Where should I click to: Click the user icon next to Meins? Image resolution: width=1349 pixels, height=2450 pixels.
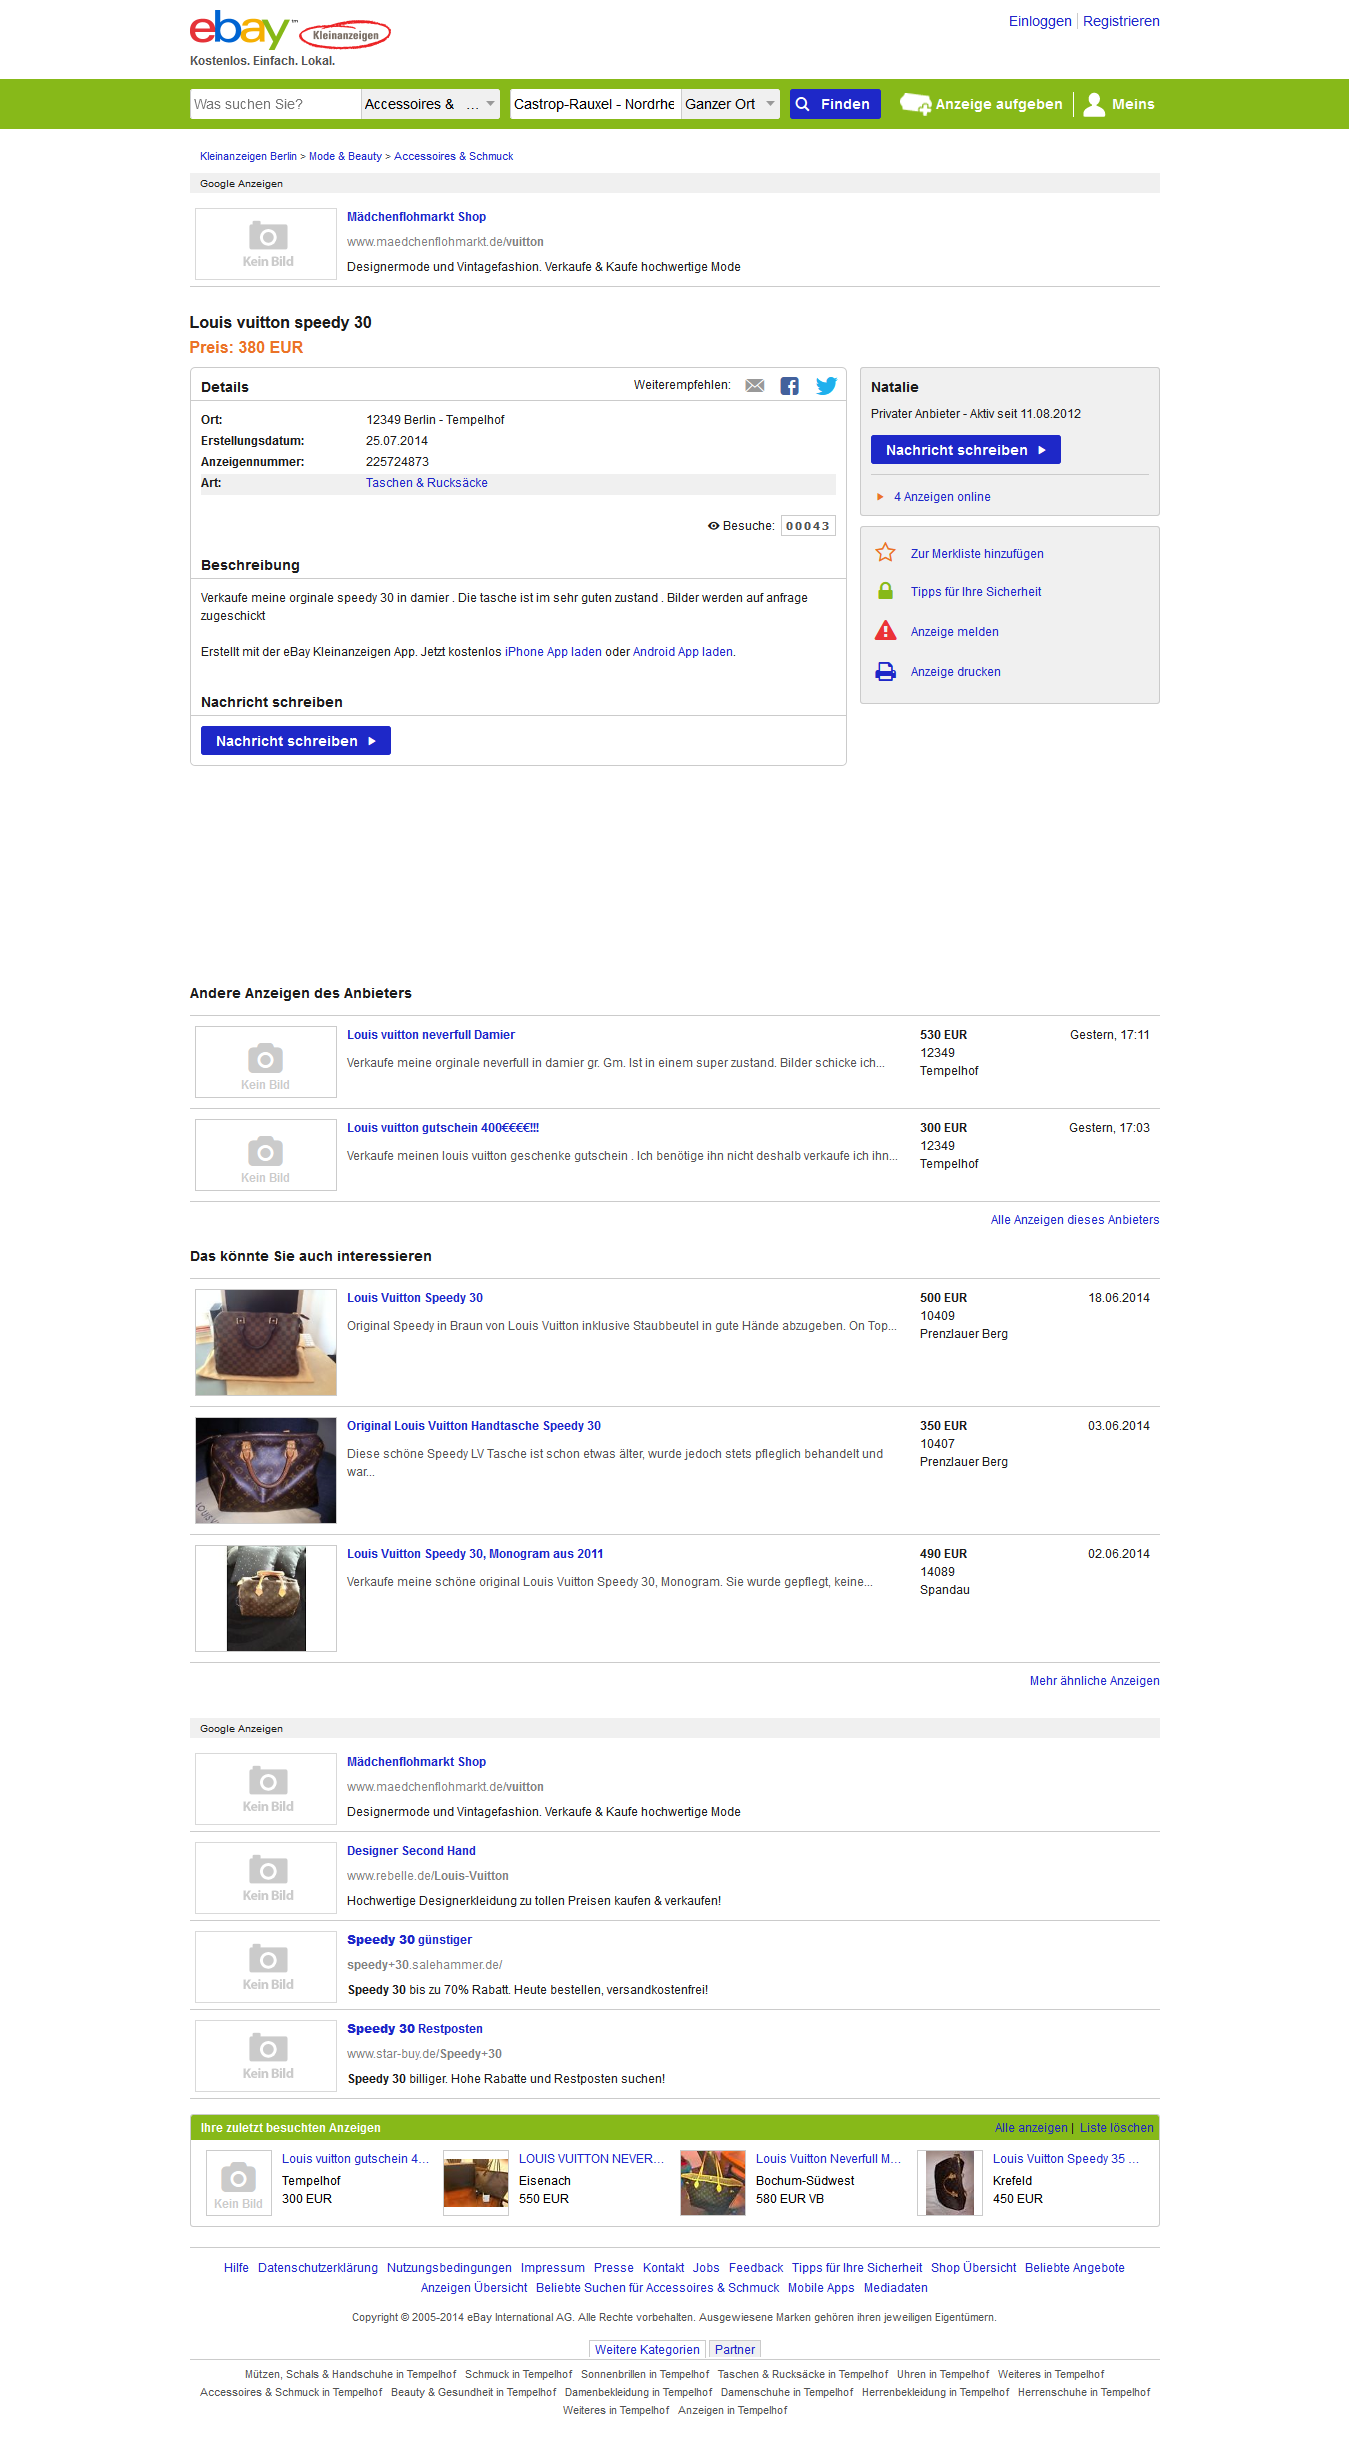pyautogui.click(x=1094, y=104)
